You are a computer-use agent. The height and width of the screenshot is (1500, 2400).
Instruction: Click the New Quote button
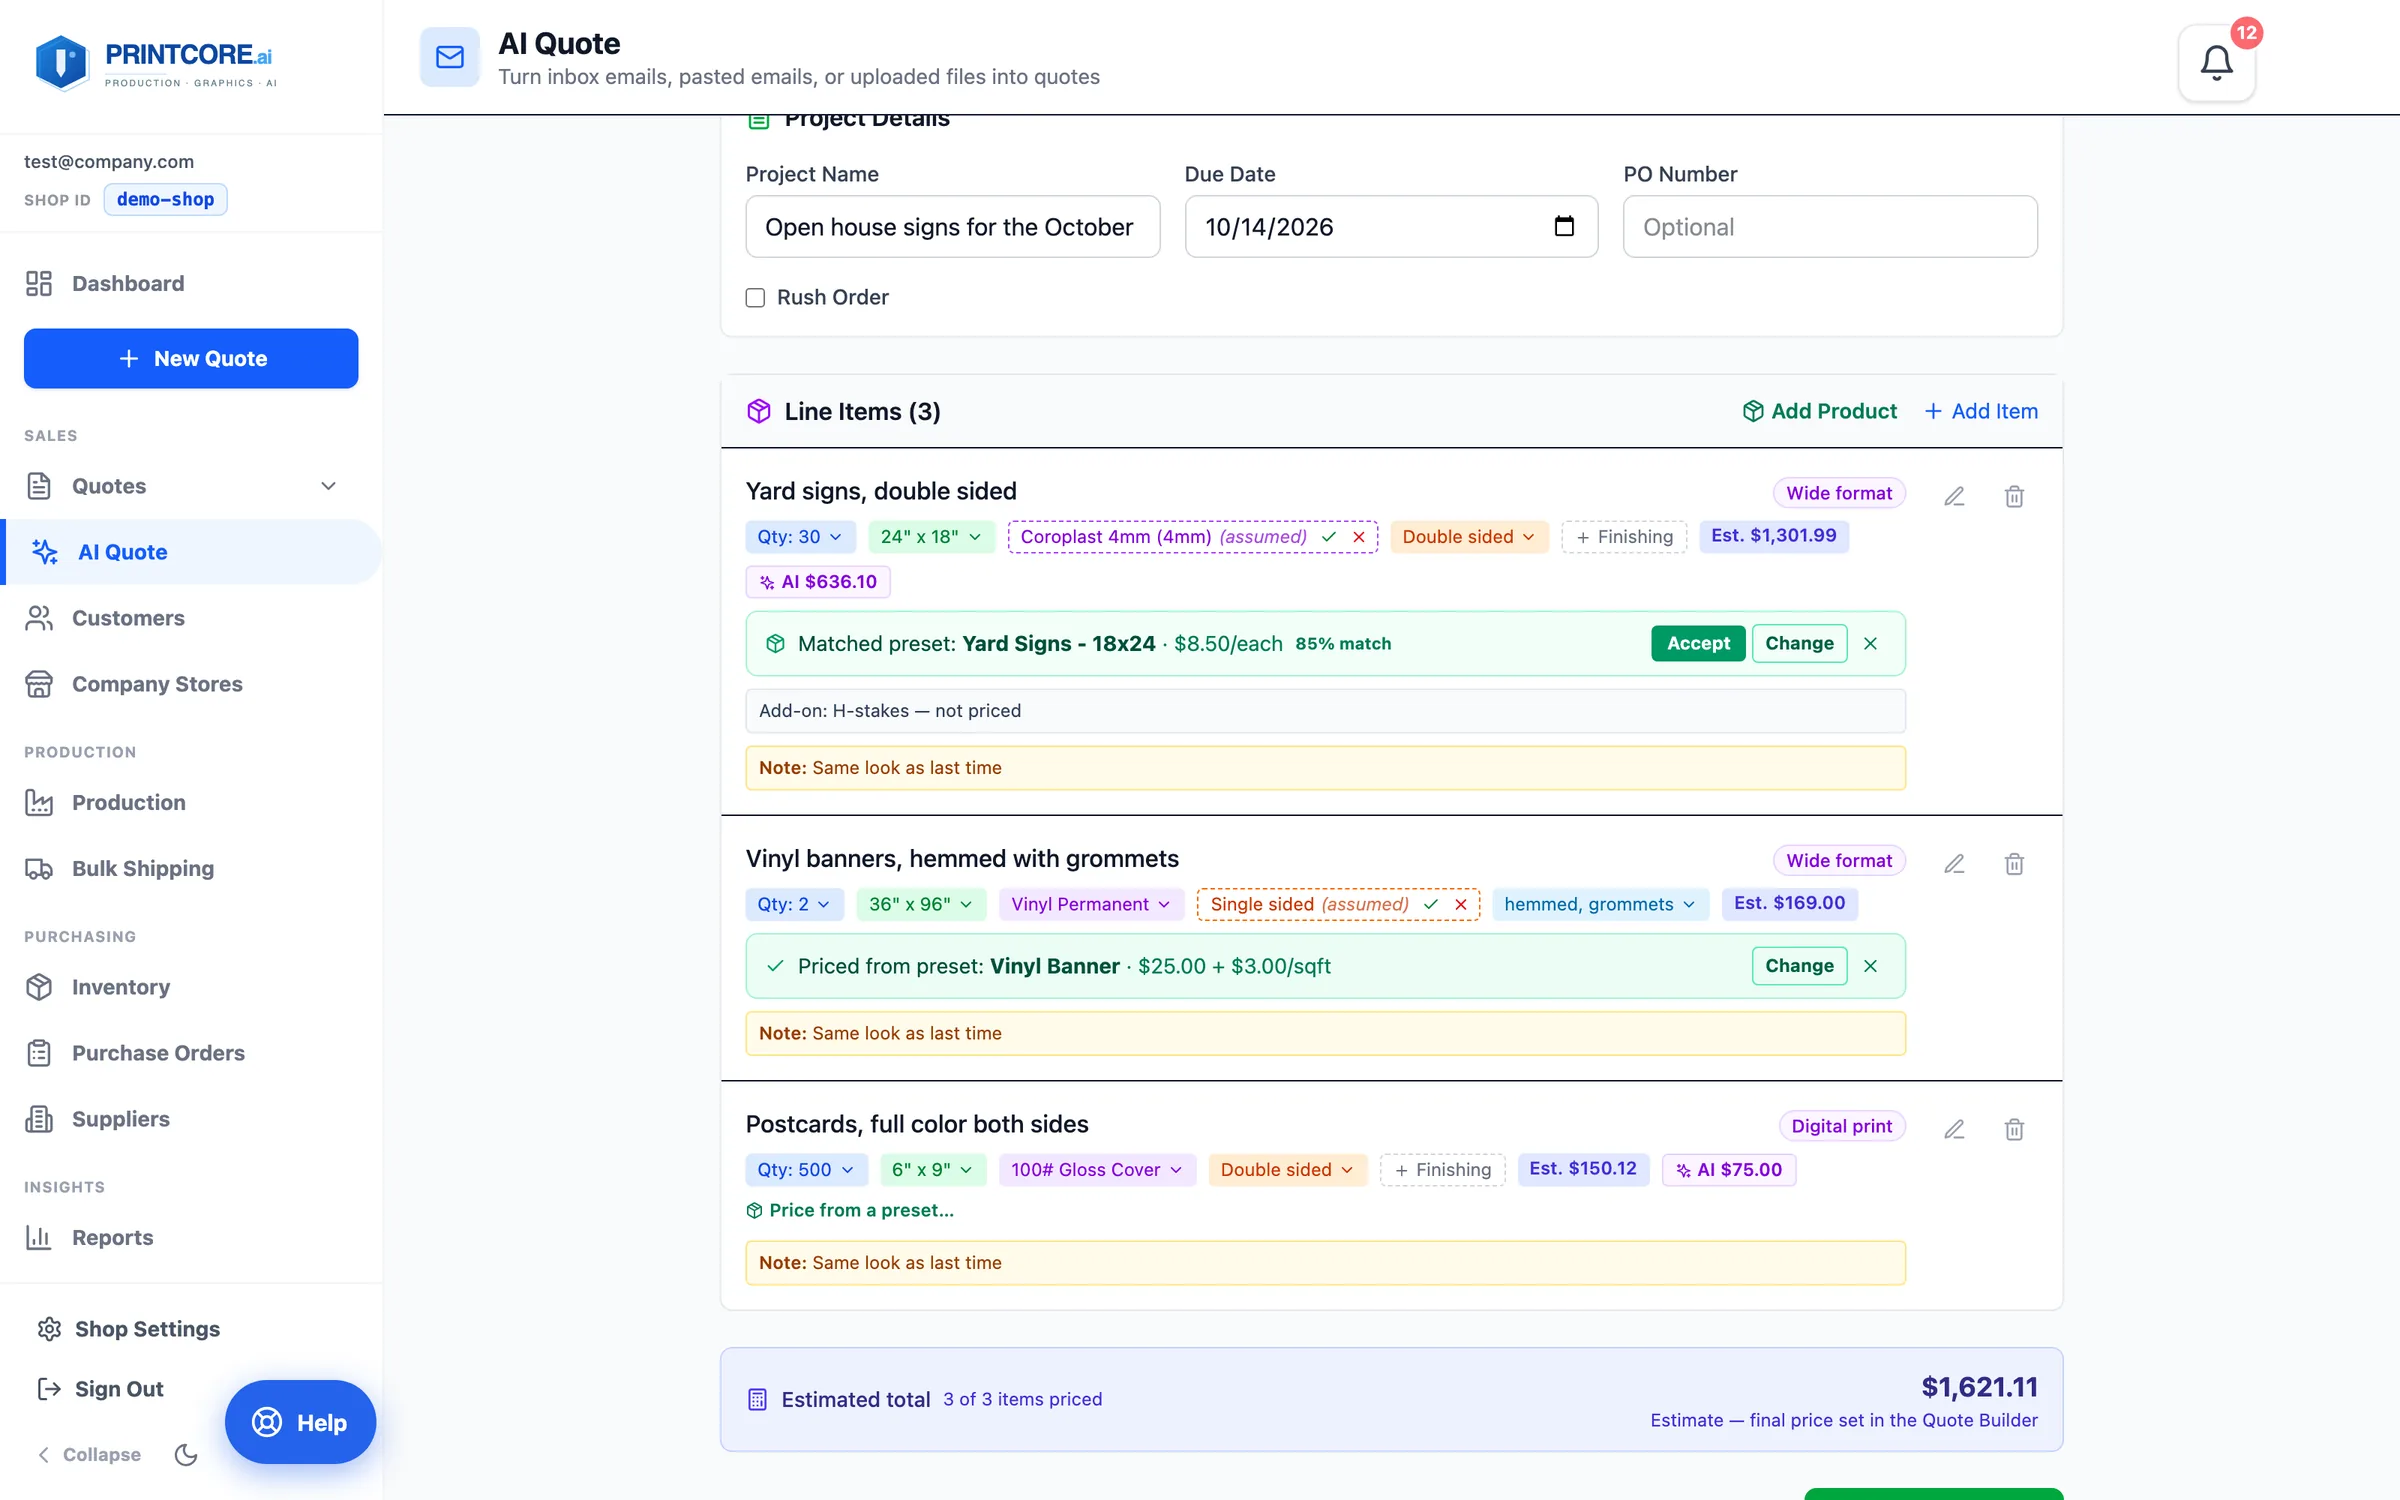point(191,358)
